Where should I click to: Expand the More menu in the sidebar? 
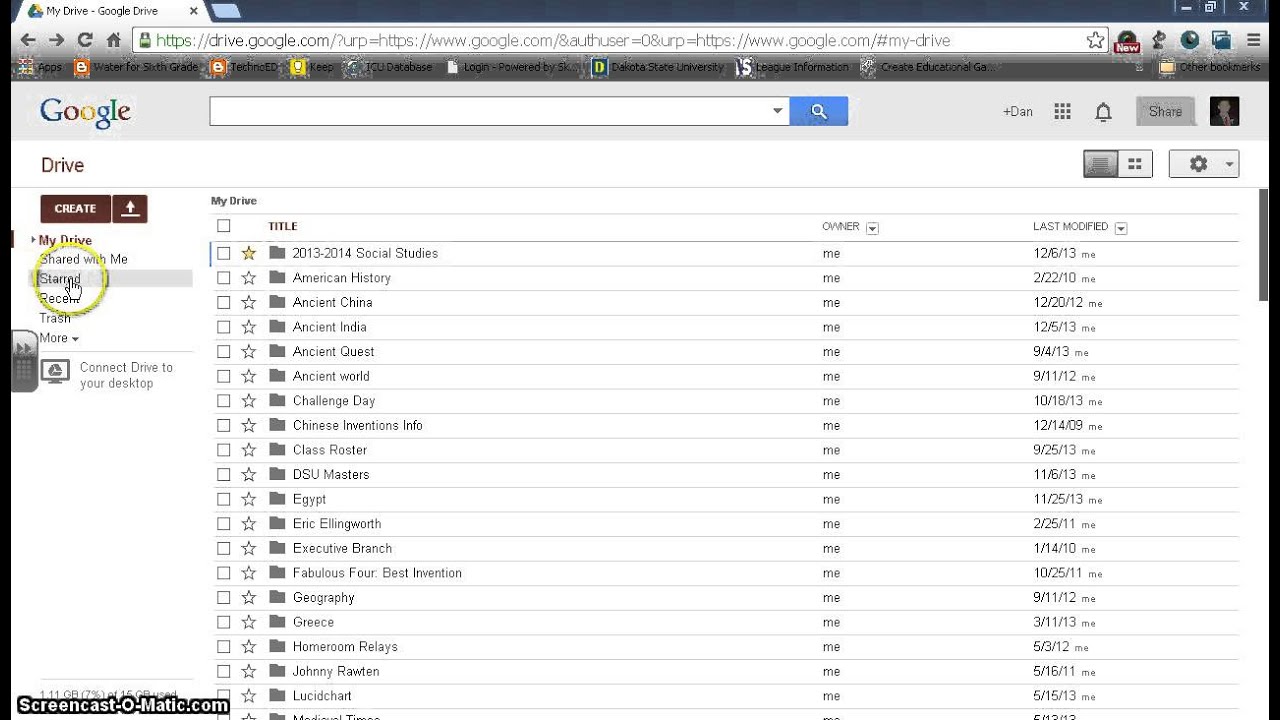click(x=58, y=338)
